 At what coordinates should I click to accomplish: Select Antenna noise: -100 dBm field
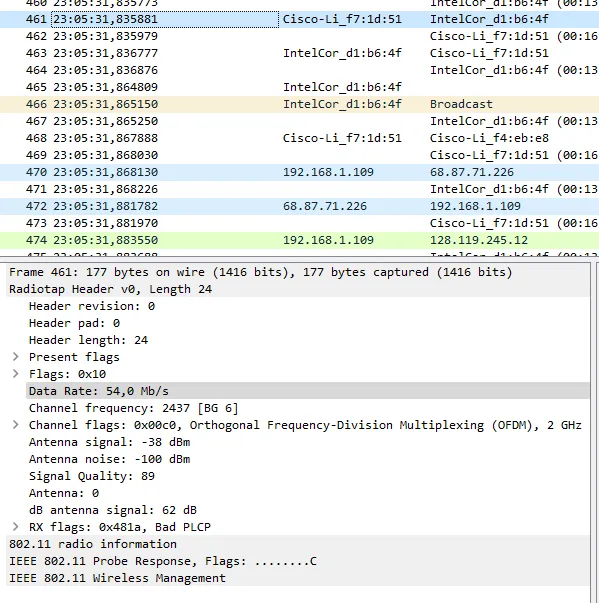pos(308,459)
